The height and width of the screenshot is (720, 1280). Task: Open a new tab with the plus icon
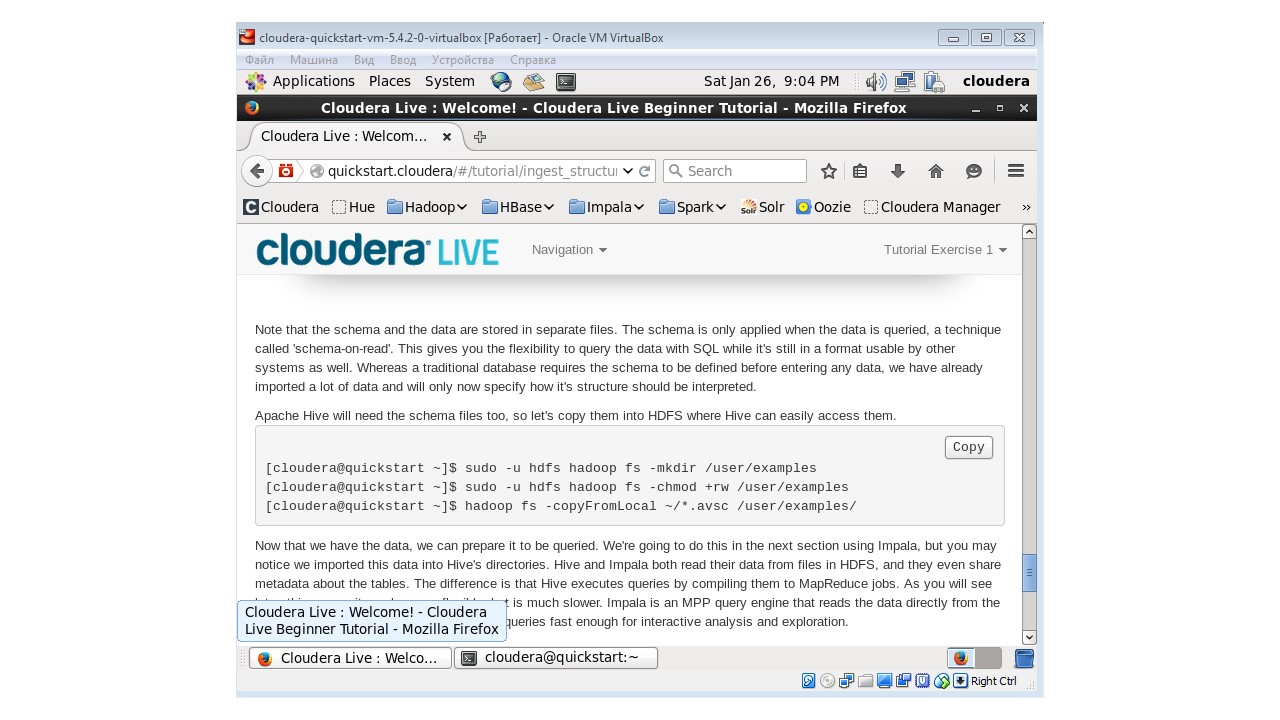pos(480,137)
